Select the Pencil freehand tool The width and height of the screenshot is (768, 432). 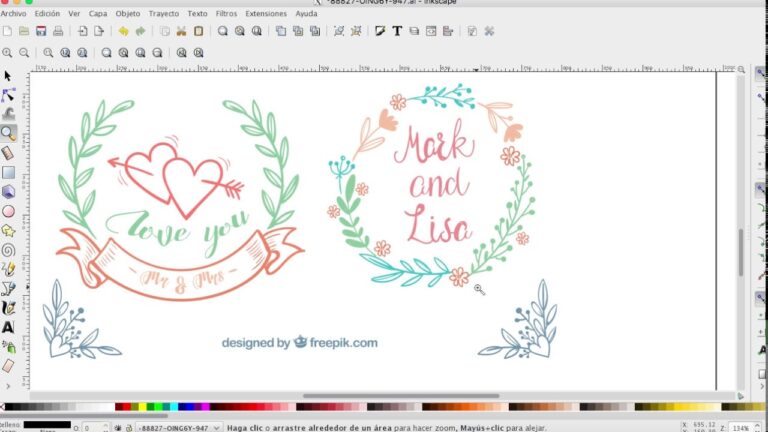click(8, 269)
